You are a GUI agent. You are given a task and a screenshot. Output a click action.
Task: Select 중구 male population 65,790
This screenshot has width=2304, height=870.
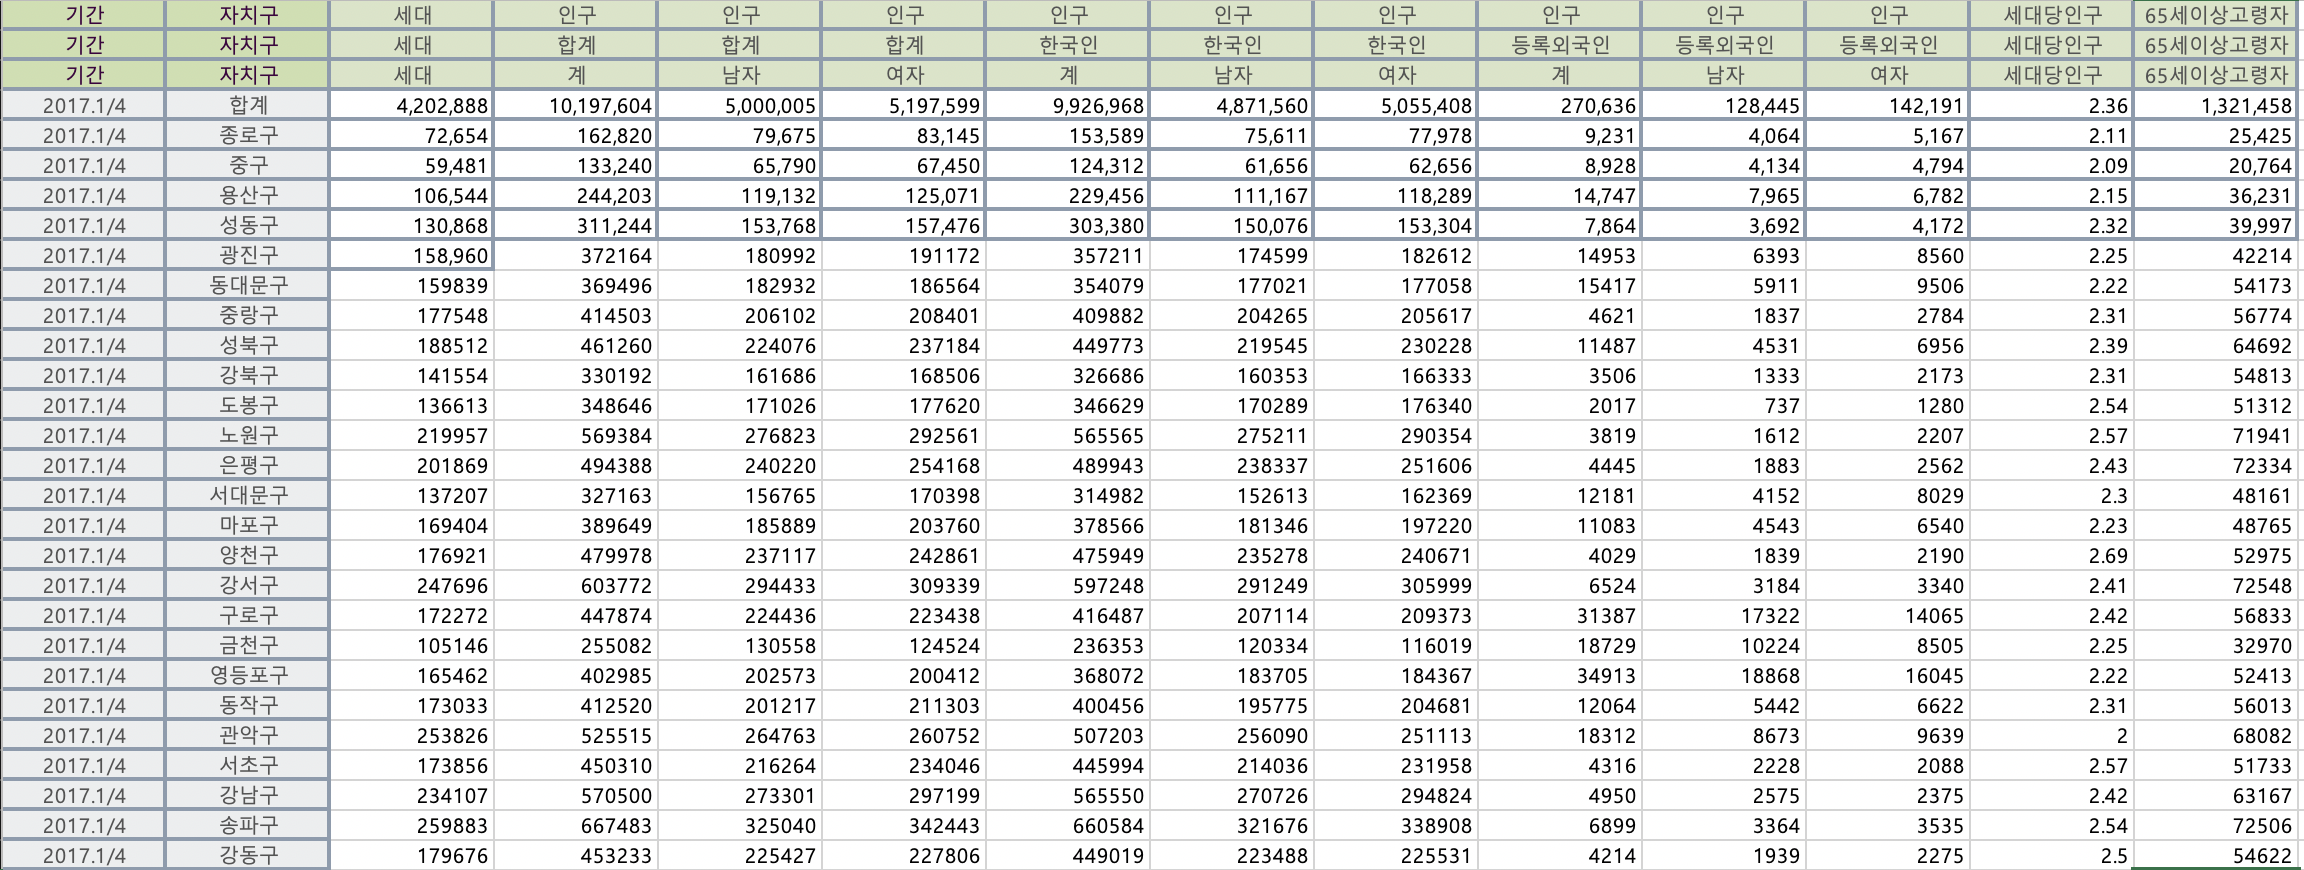click(x=739, y=165)
